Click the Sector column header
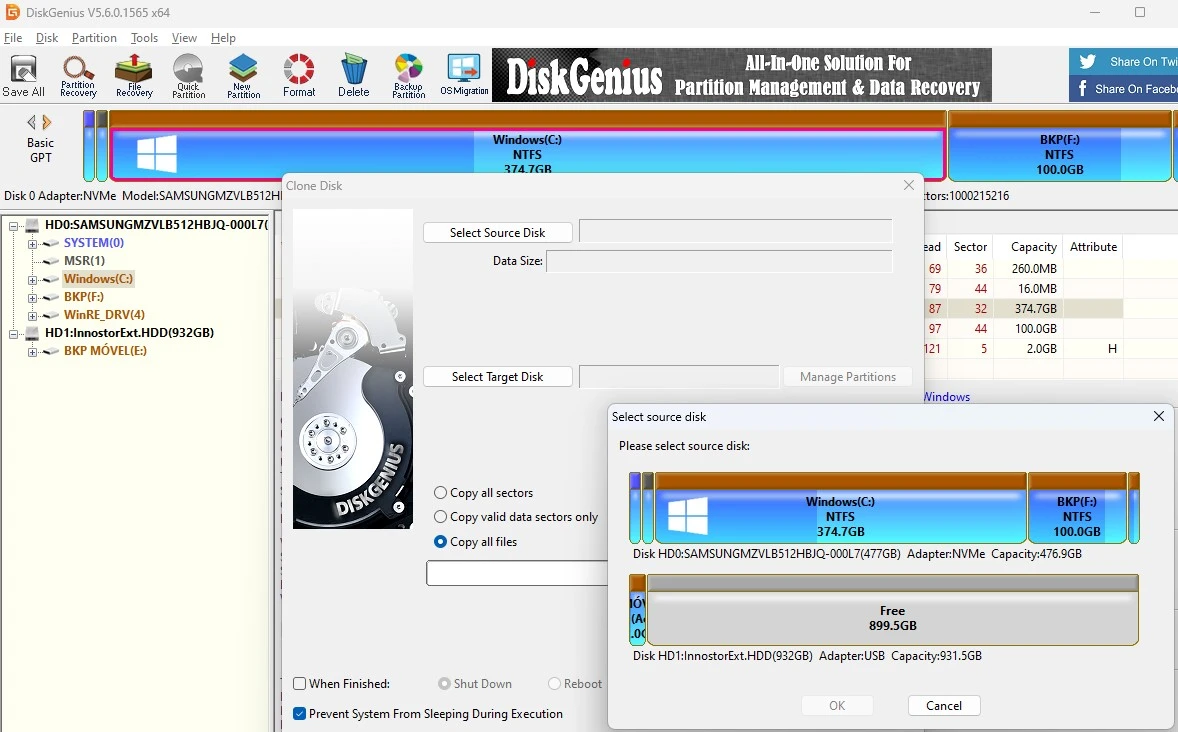 point(970,247)
